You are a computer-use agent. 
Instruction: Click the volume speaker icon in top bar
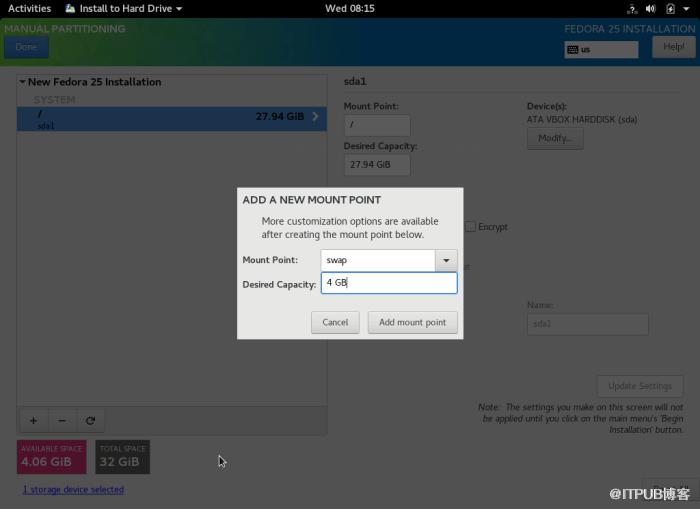651,8
